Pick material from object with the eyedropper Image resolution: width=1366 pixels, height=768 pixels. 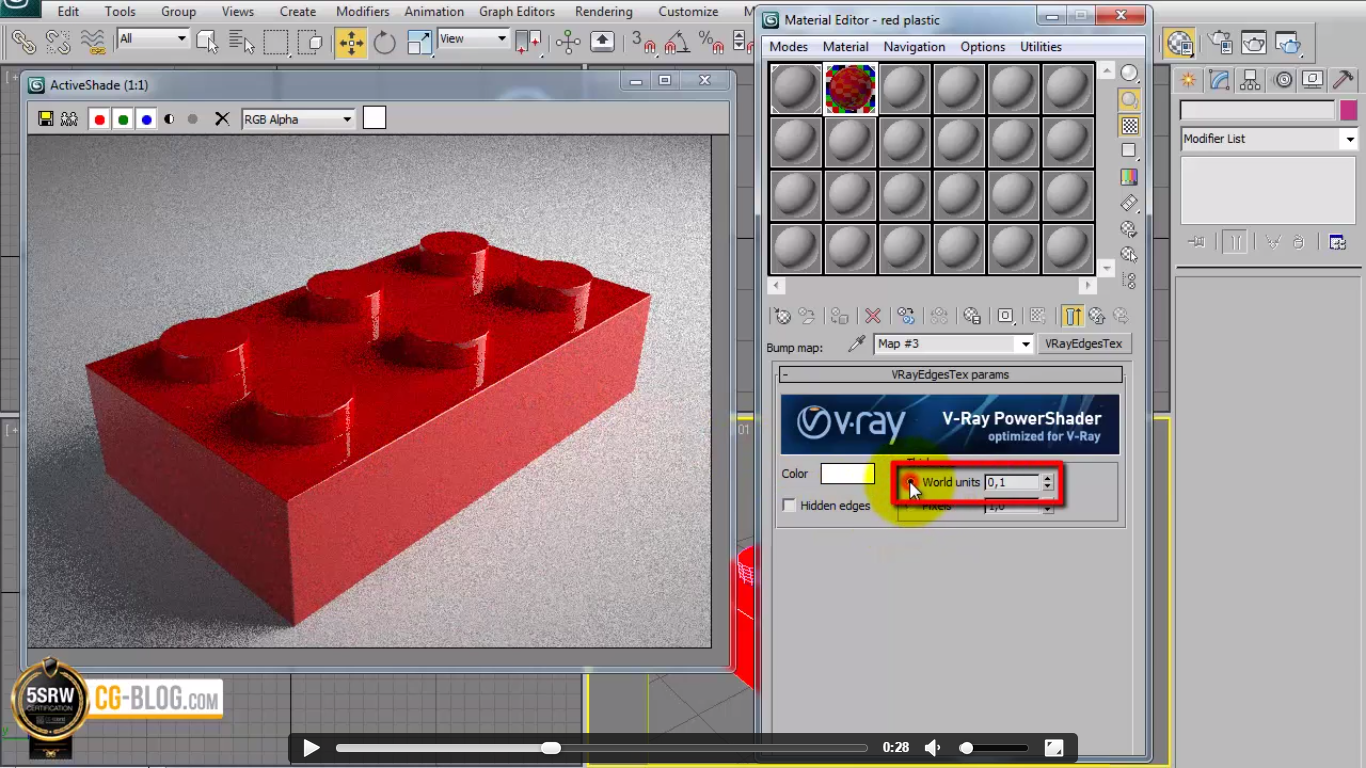tap(857, 344)
